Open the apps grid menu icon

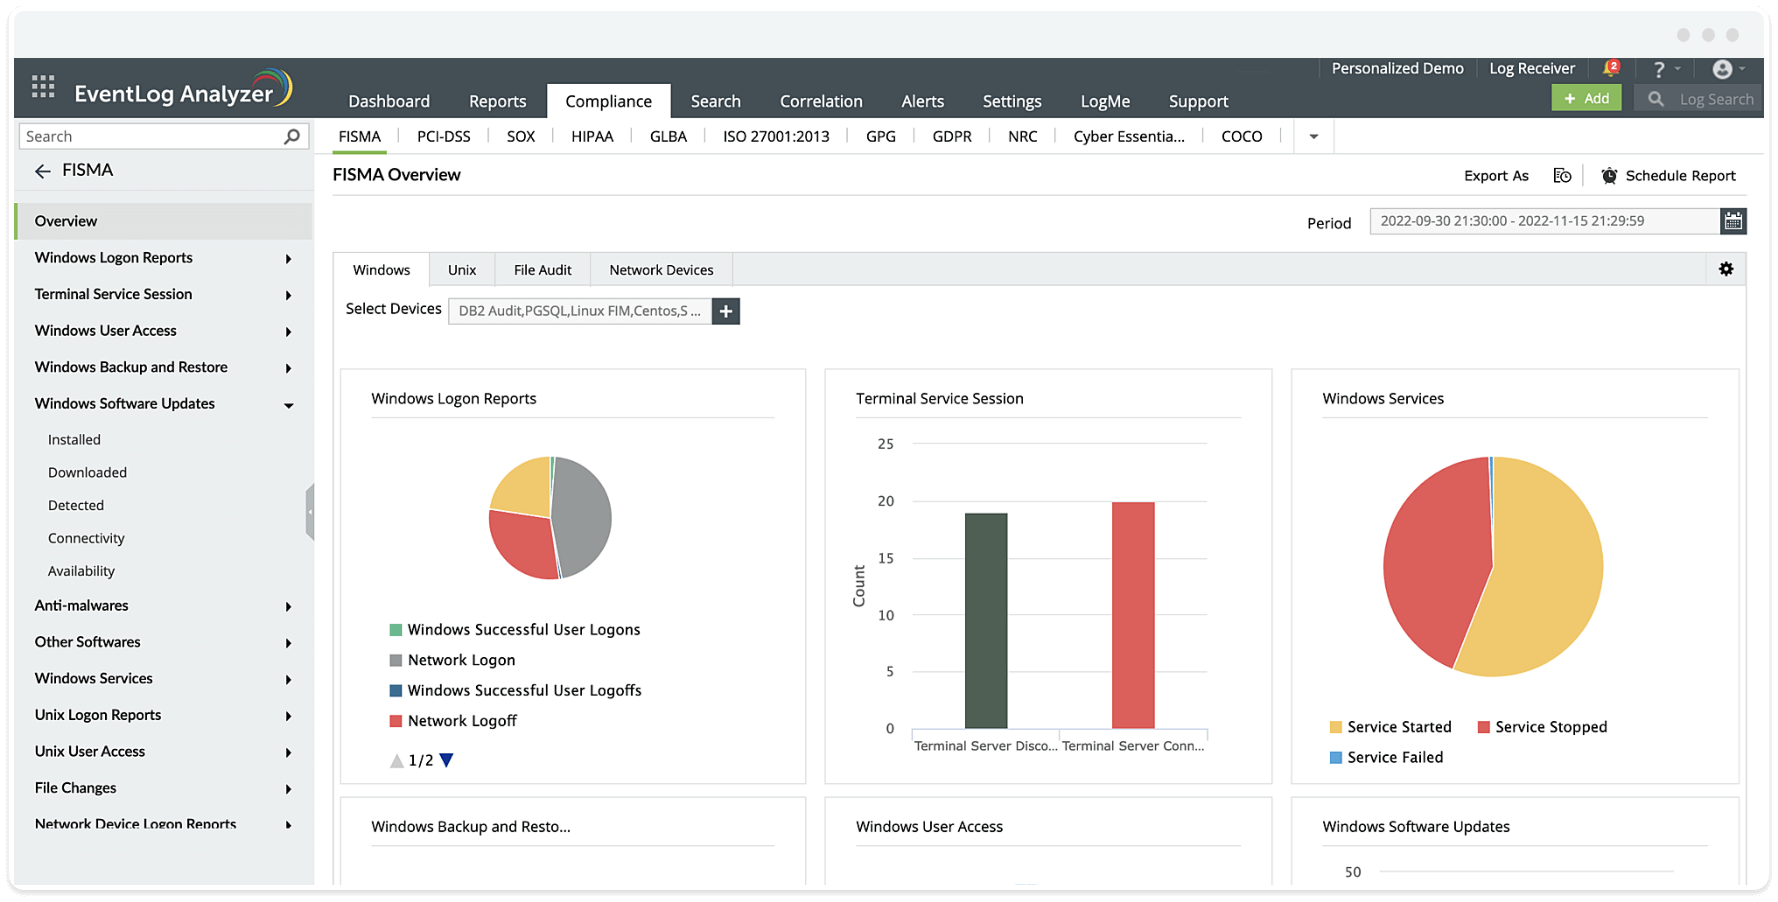click(x=43, y=87)
